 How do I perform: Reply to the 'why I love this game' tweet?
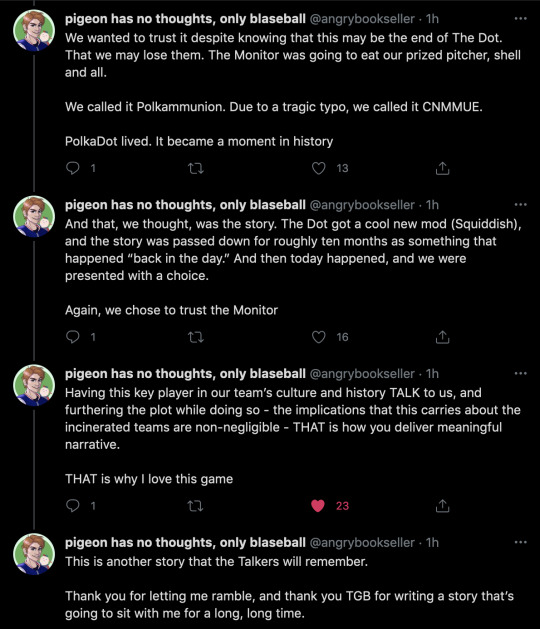[73, 506]
